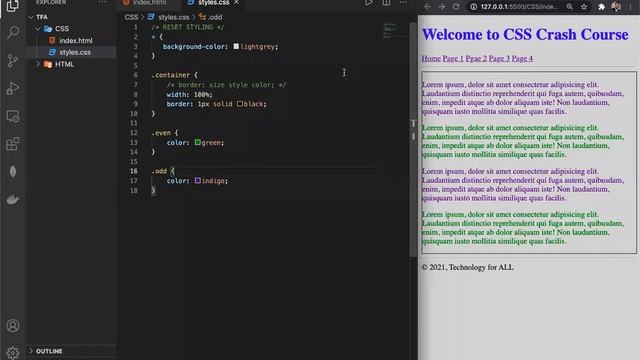
Task: Switch to the index.html editor tab
Action: pyautogui.click(x=149, y=2)
